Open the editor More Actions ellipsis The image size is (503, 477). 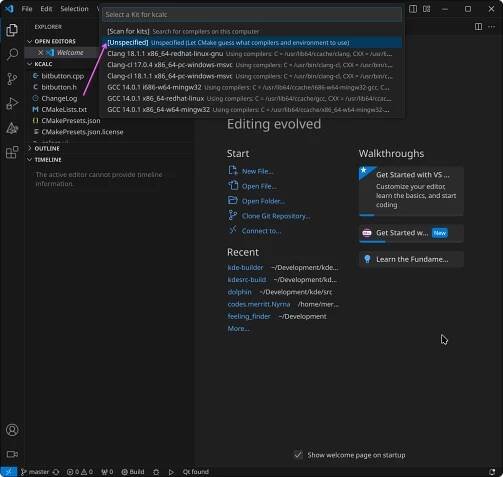491,27
